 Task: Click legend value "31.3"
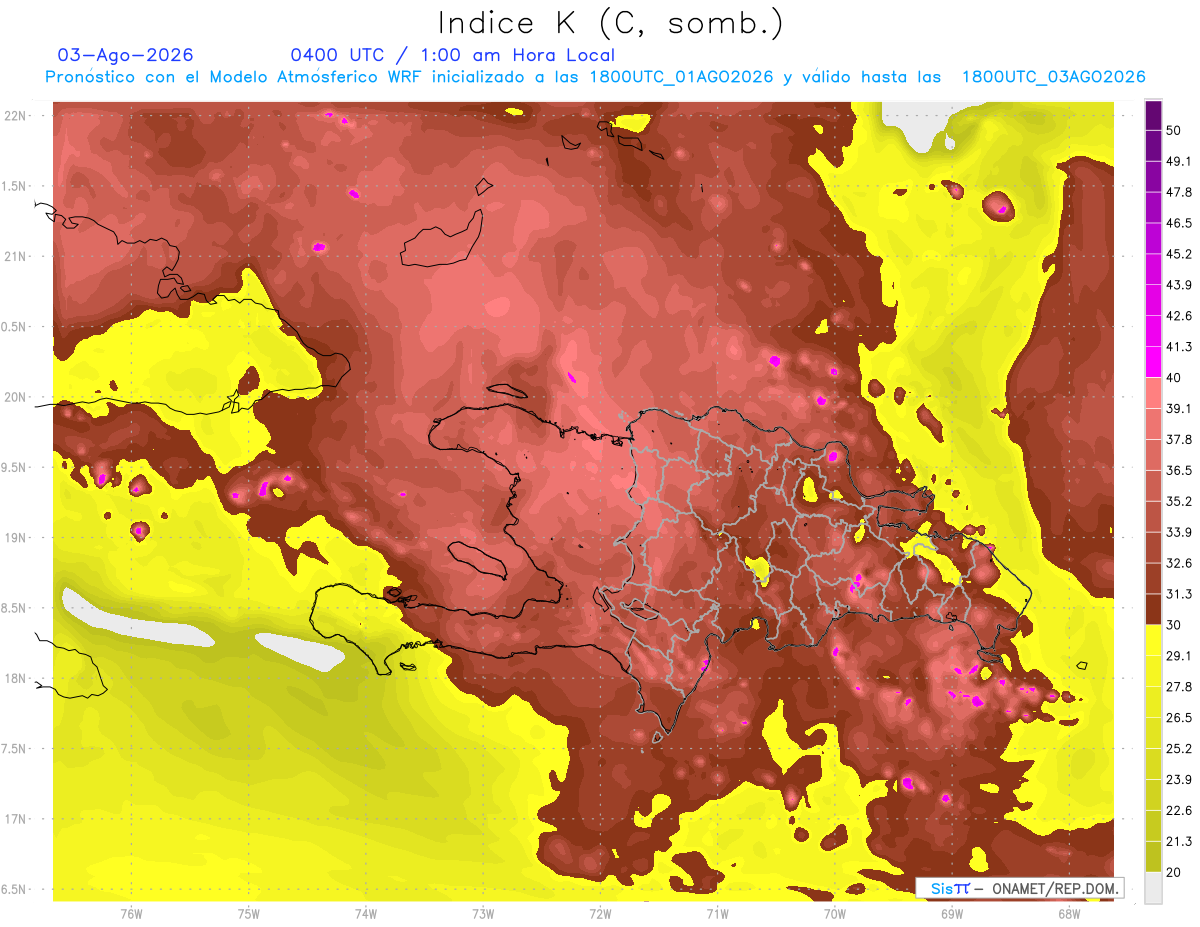coord(1179,594)
